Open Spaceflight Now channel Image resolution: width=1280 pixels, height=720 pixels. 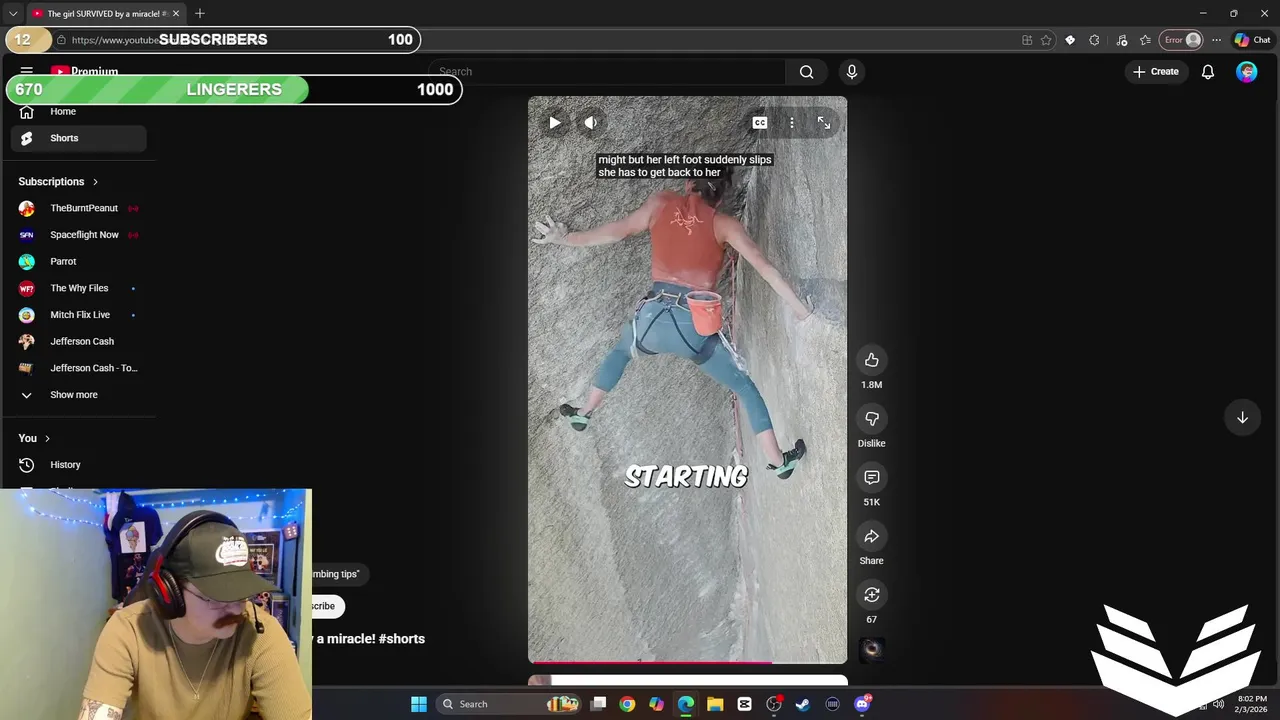[x=79, y=235]
